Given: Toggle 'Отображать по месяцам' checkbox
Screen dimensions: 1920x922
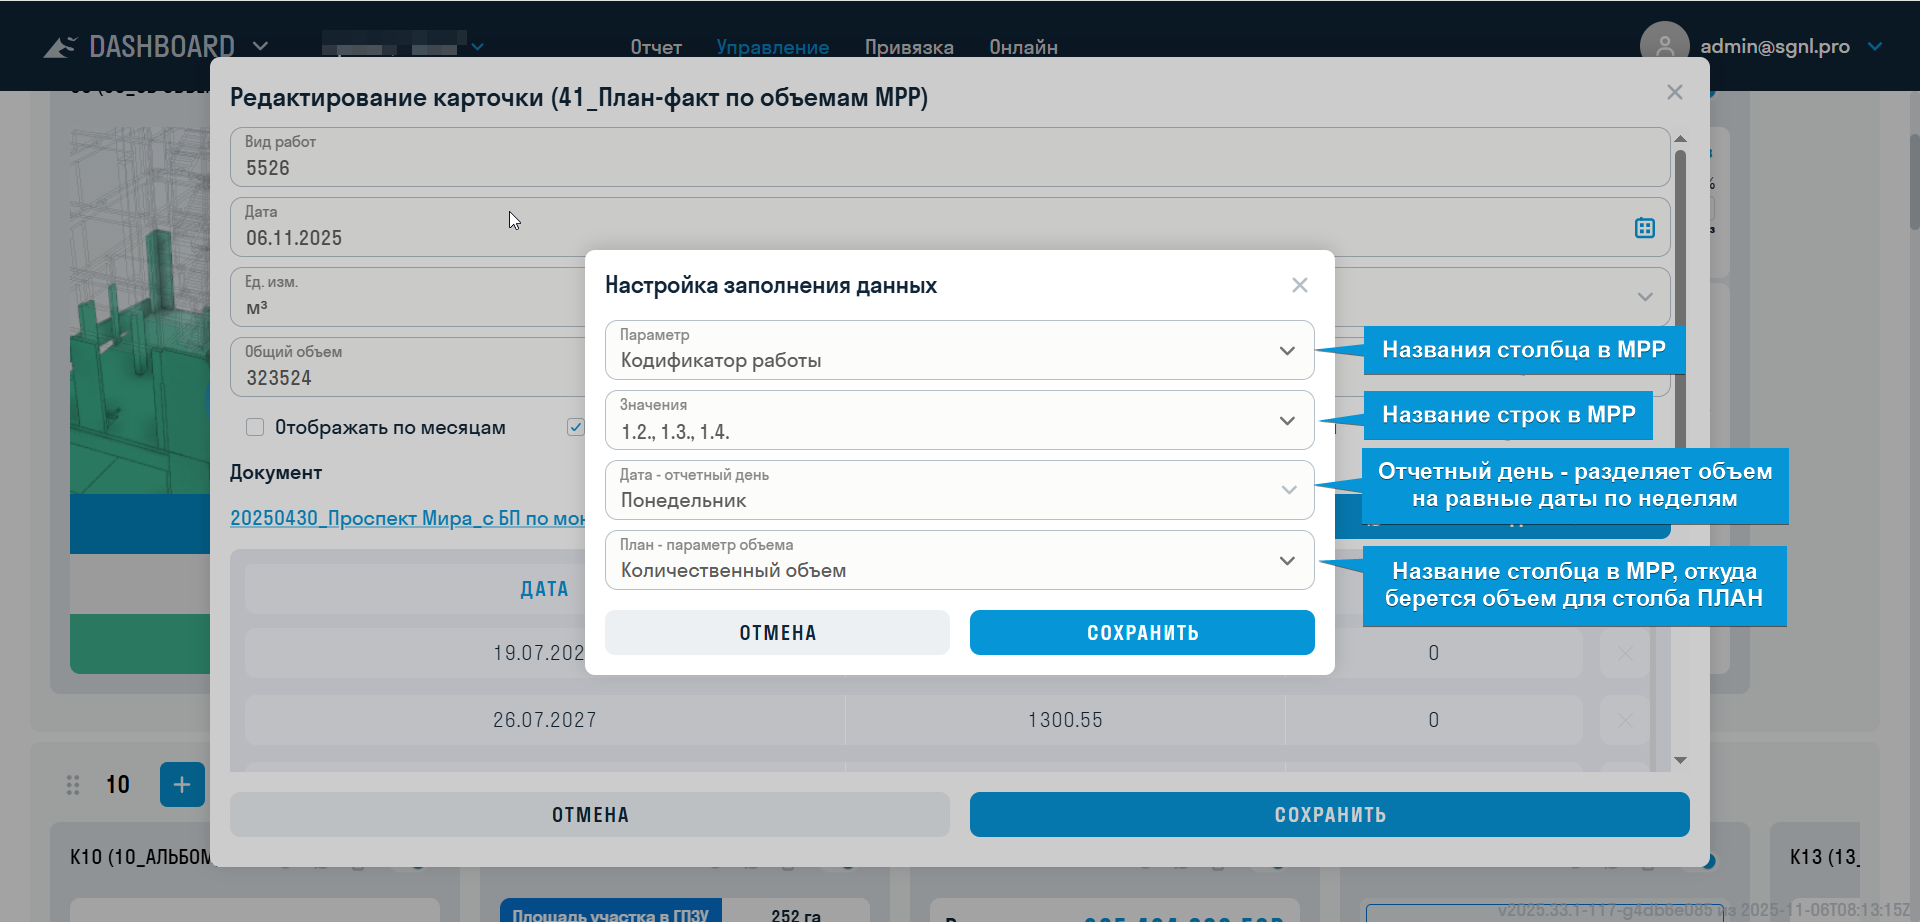Looking at the screenshot, I should [x=255, y=427].
